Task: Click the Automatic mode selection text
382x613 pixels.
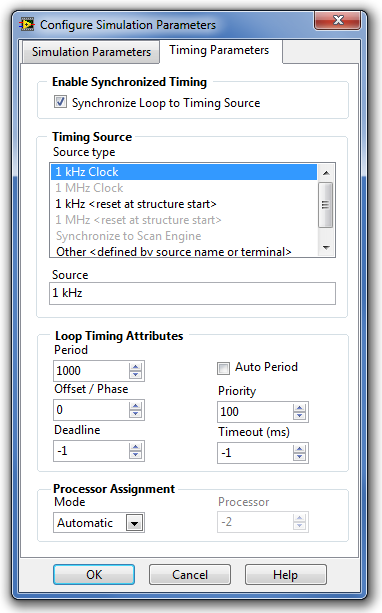Action: click(85, 523)
